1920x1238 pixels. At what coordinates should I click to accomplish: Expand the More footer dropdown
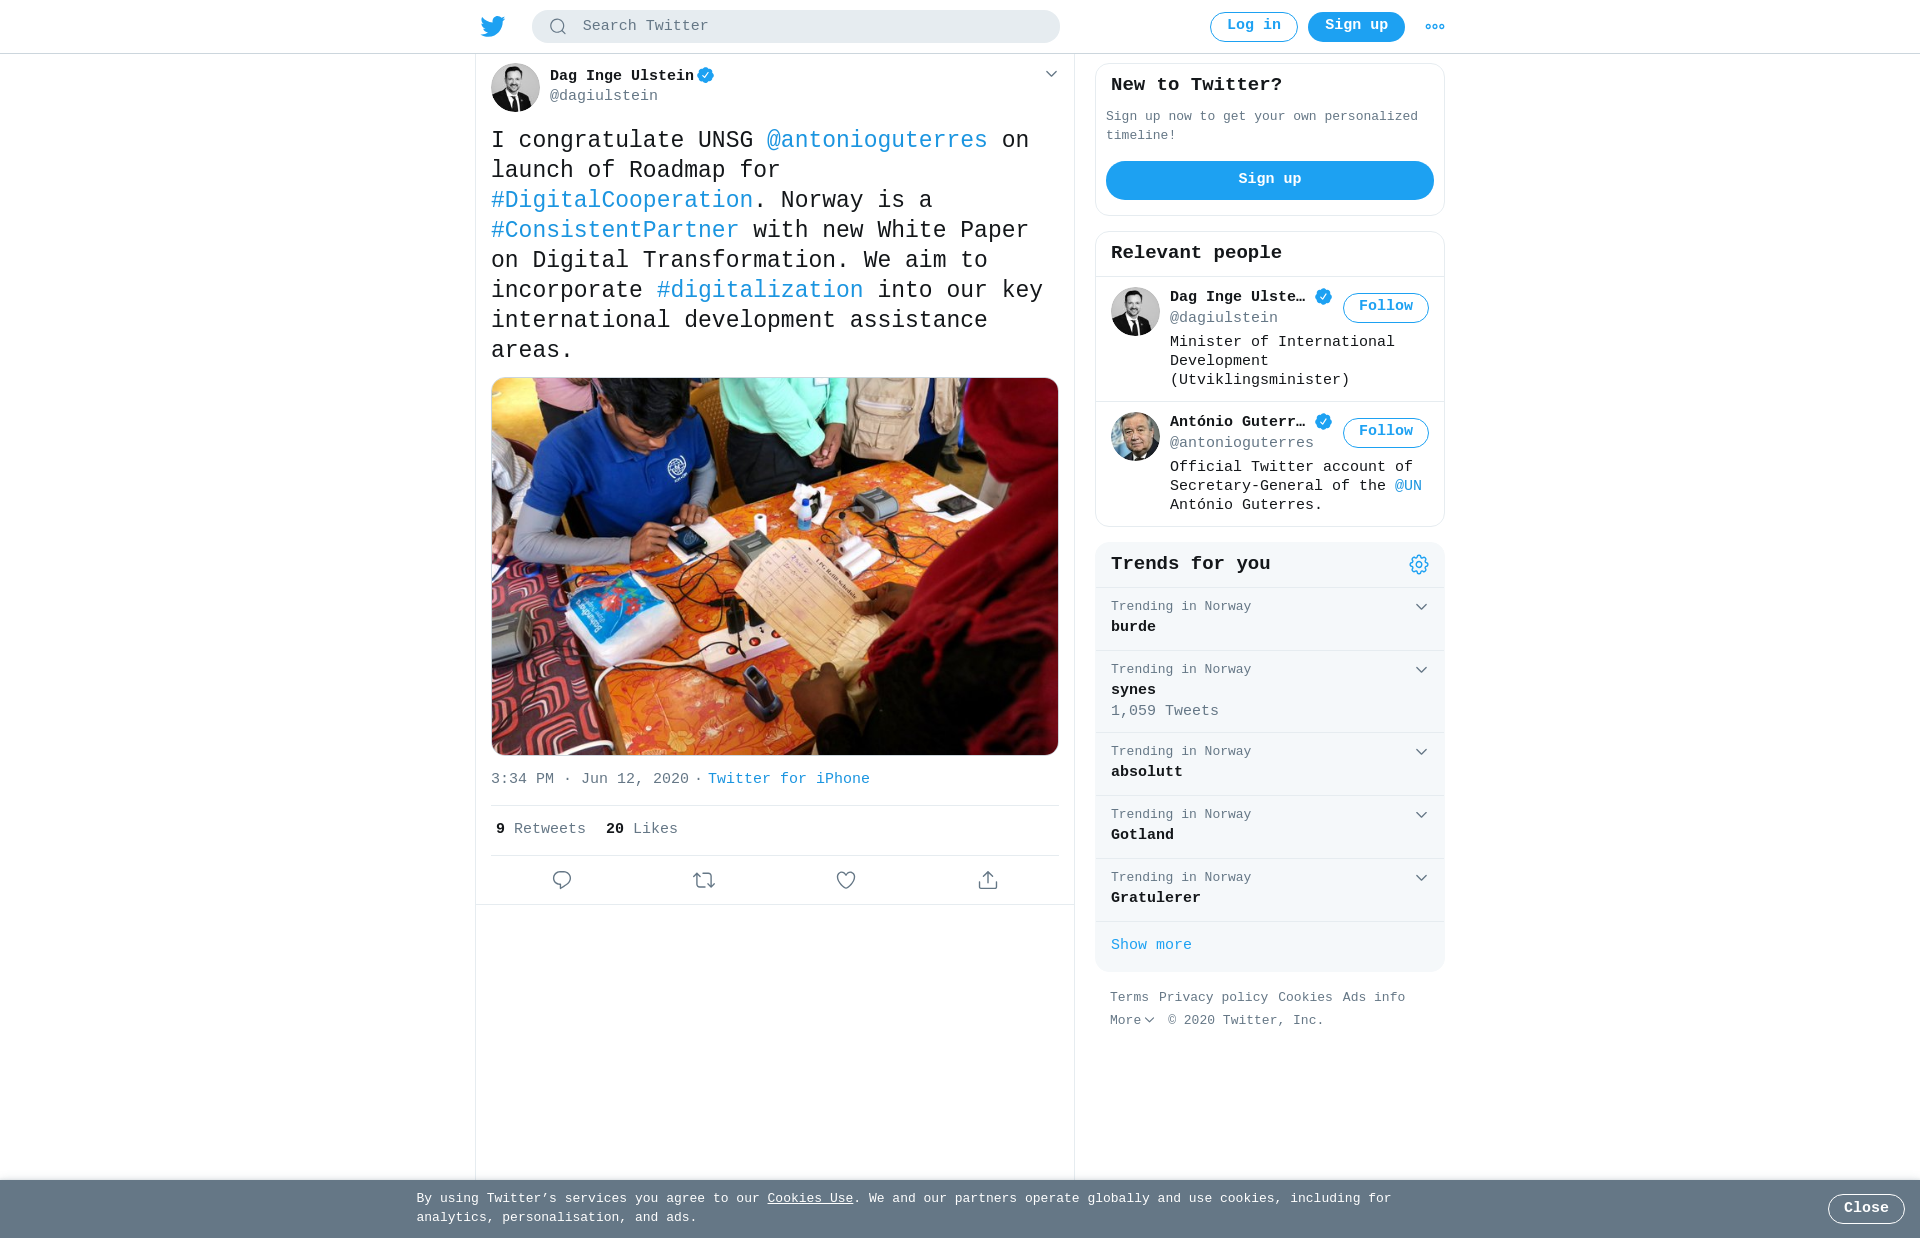[x=1132, y=1020]
